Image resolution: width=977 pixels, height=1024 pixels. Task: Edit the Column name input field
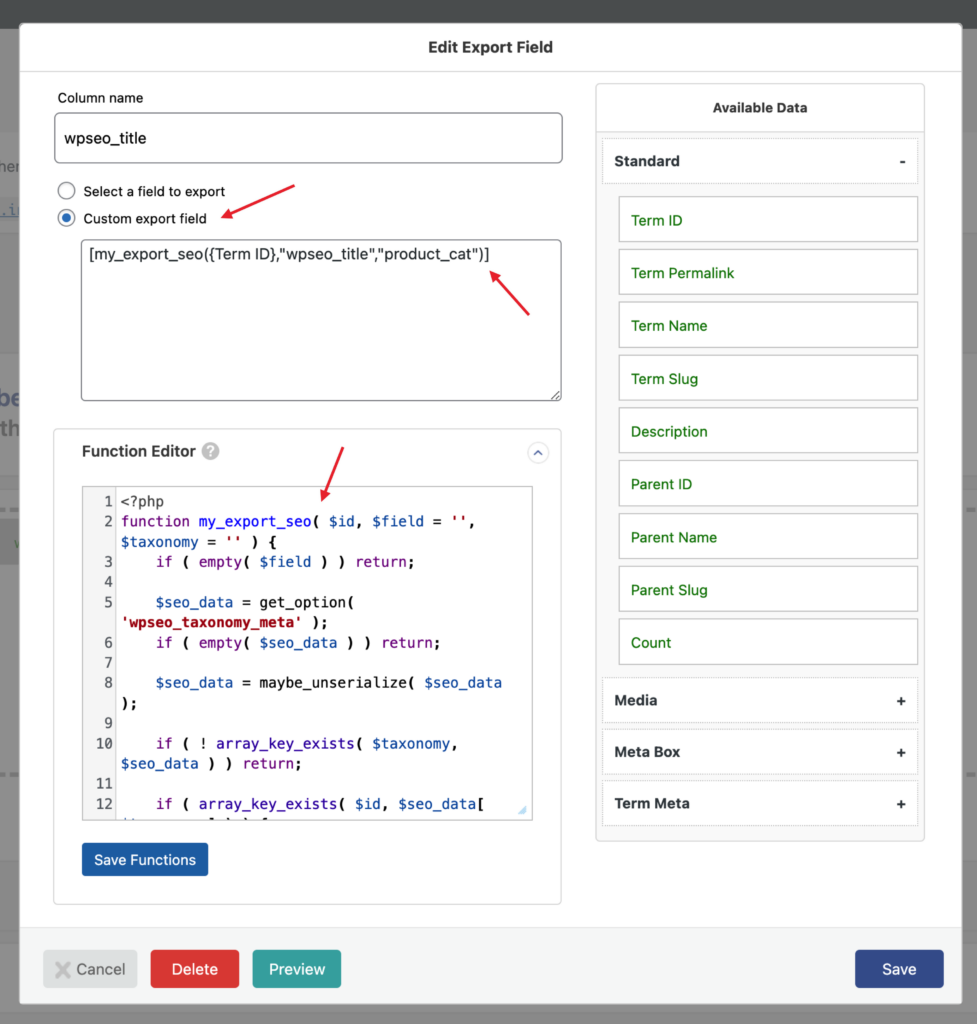pos(308,138)
